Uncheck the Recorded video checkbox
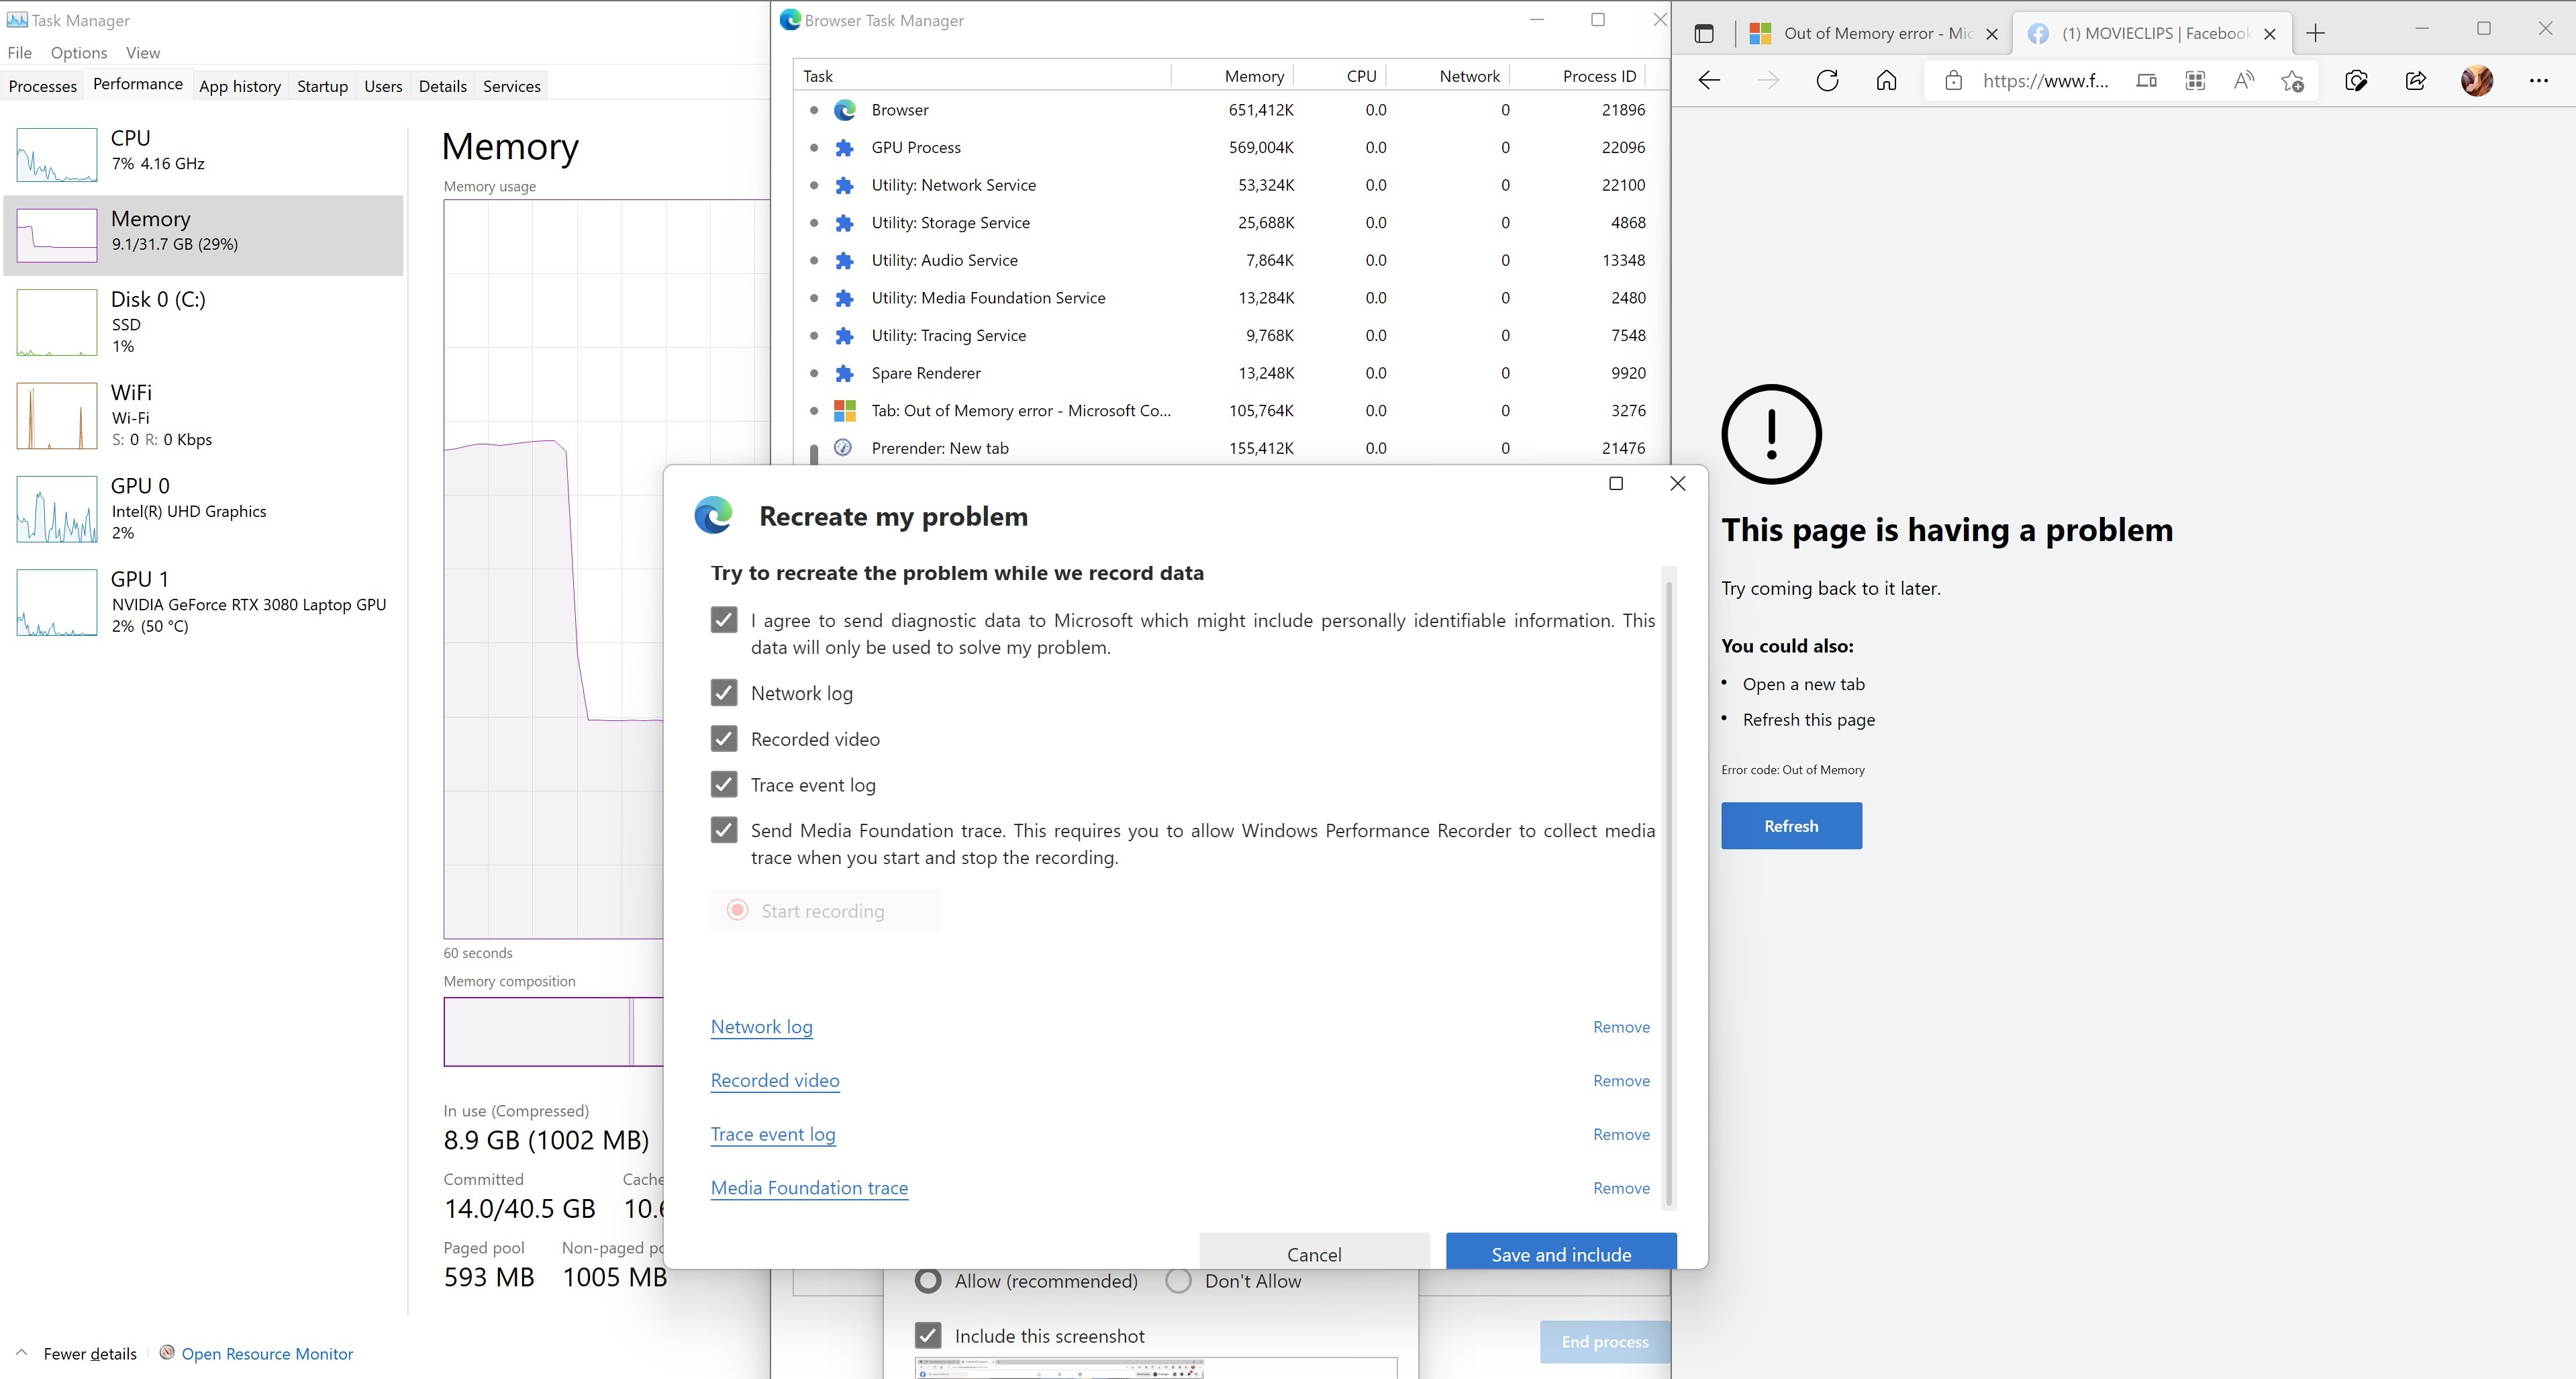 (x=724, y=739)
